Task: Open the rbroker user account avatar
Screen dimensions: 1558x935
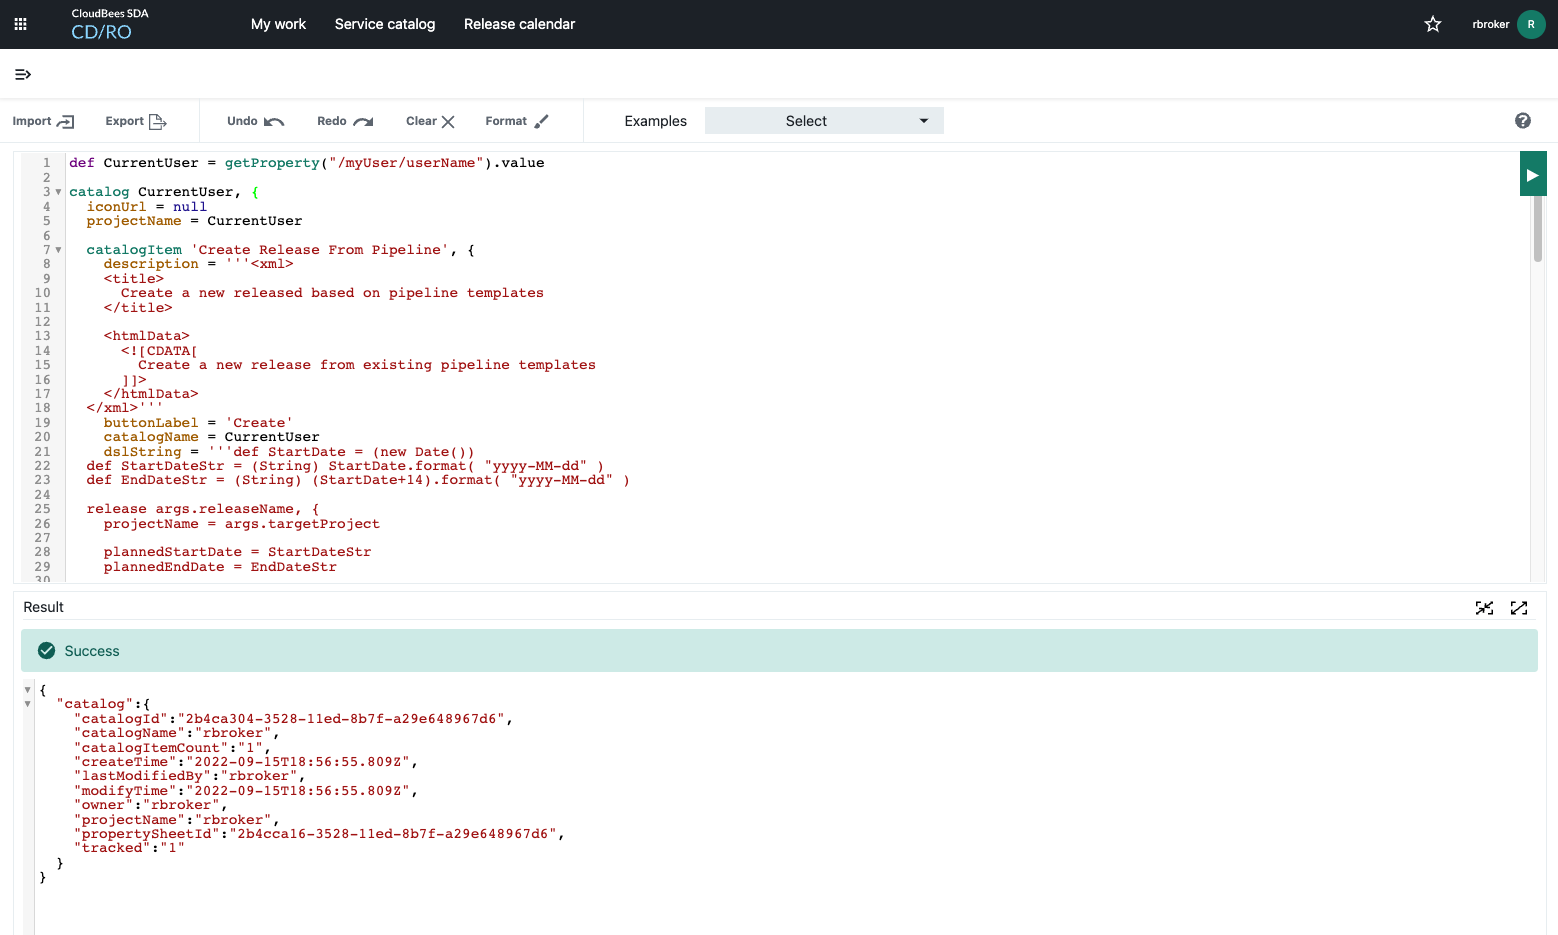Action: click(x=1530, y=23)
